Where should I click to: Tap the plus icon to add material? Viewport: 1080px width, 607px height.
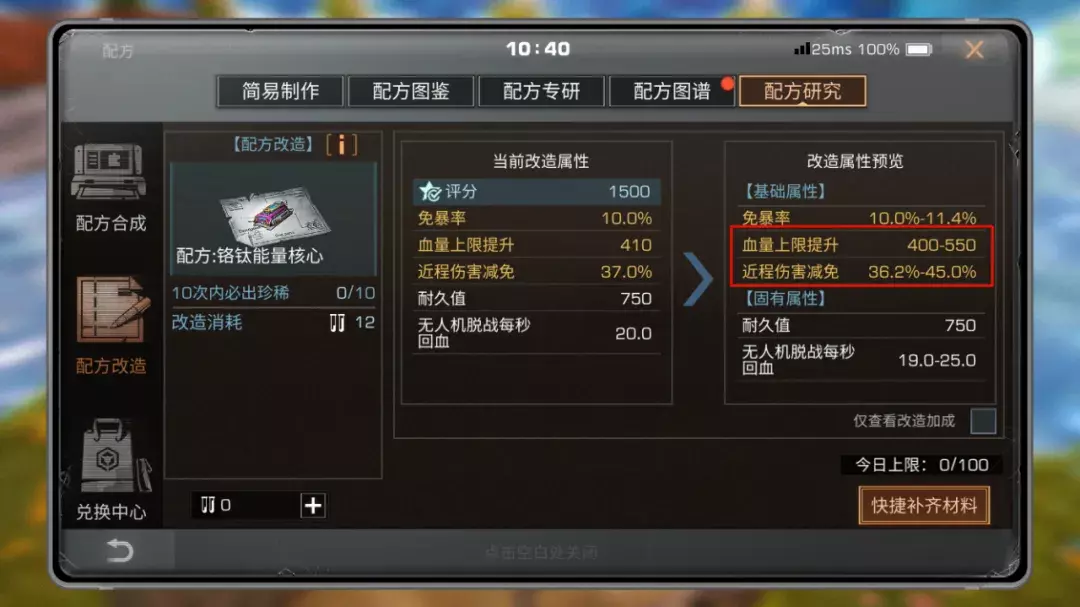tap(313, 506)
